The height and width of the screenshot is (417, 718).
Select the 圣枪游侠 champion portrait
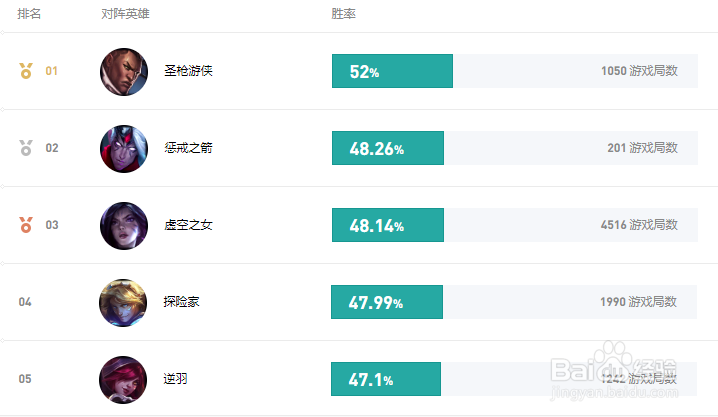click(123, 71)
